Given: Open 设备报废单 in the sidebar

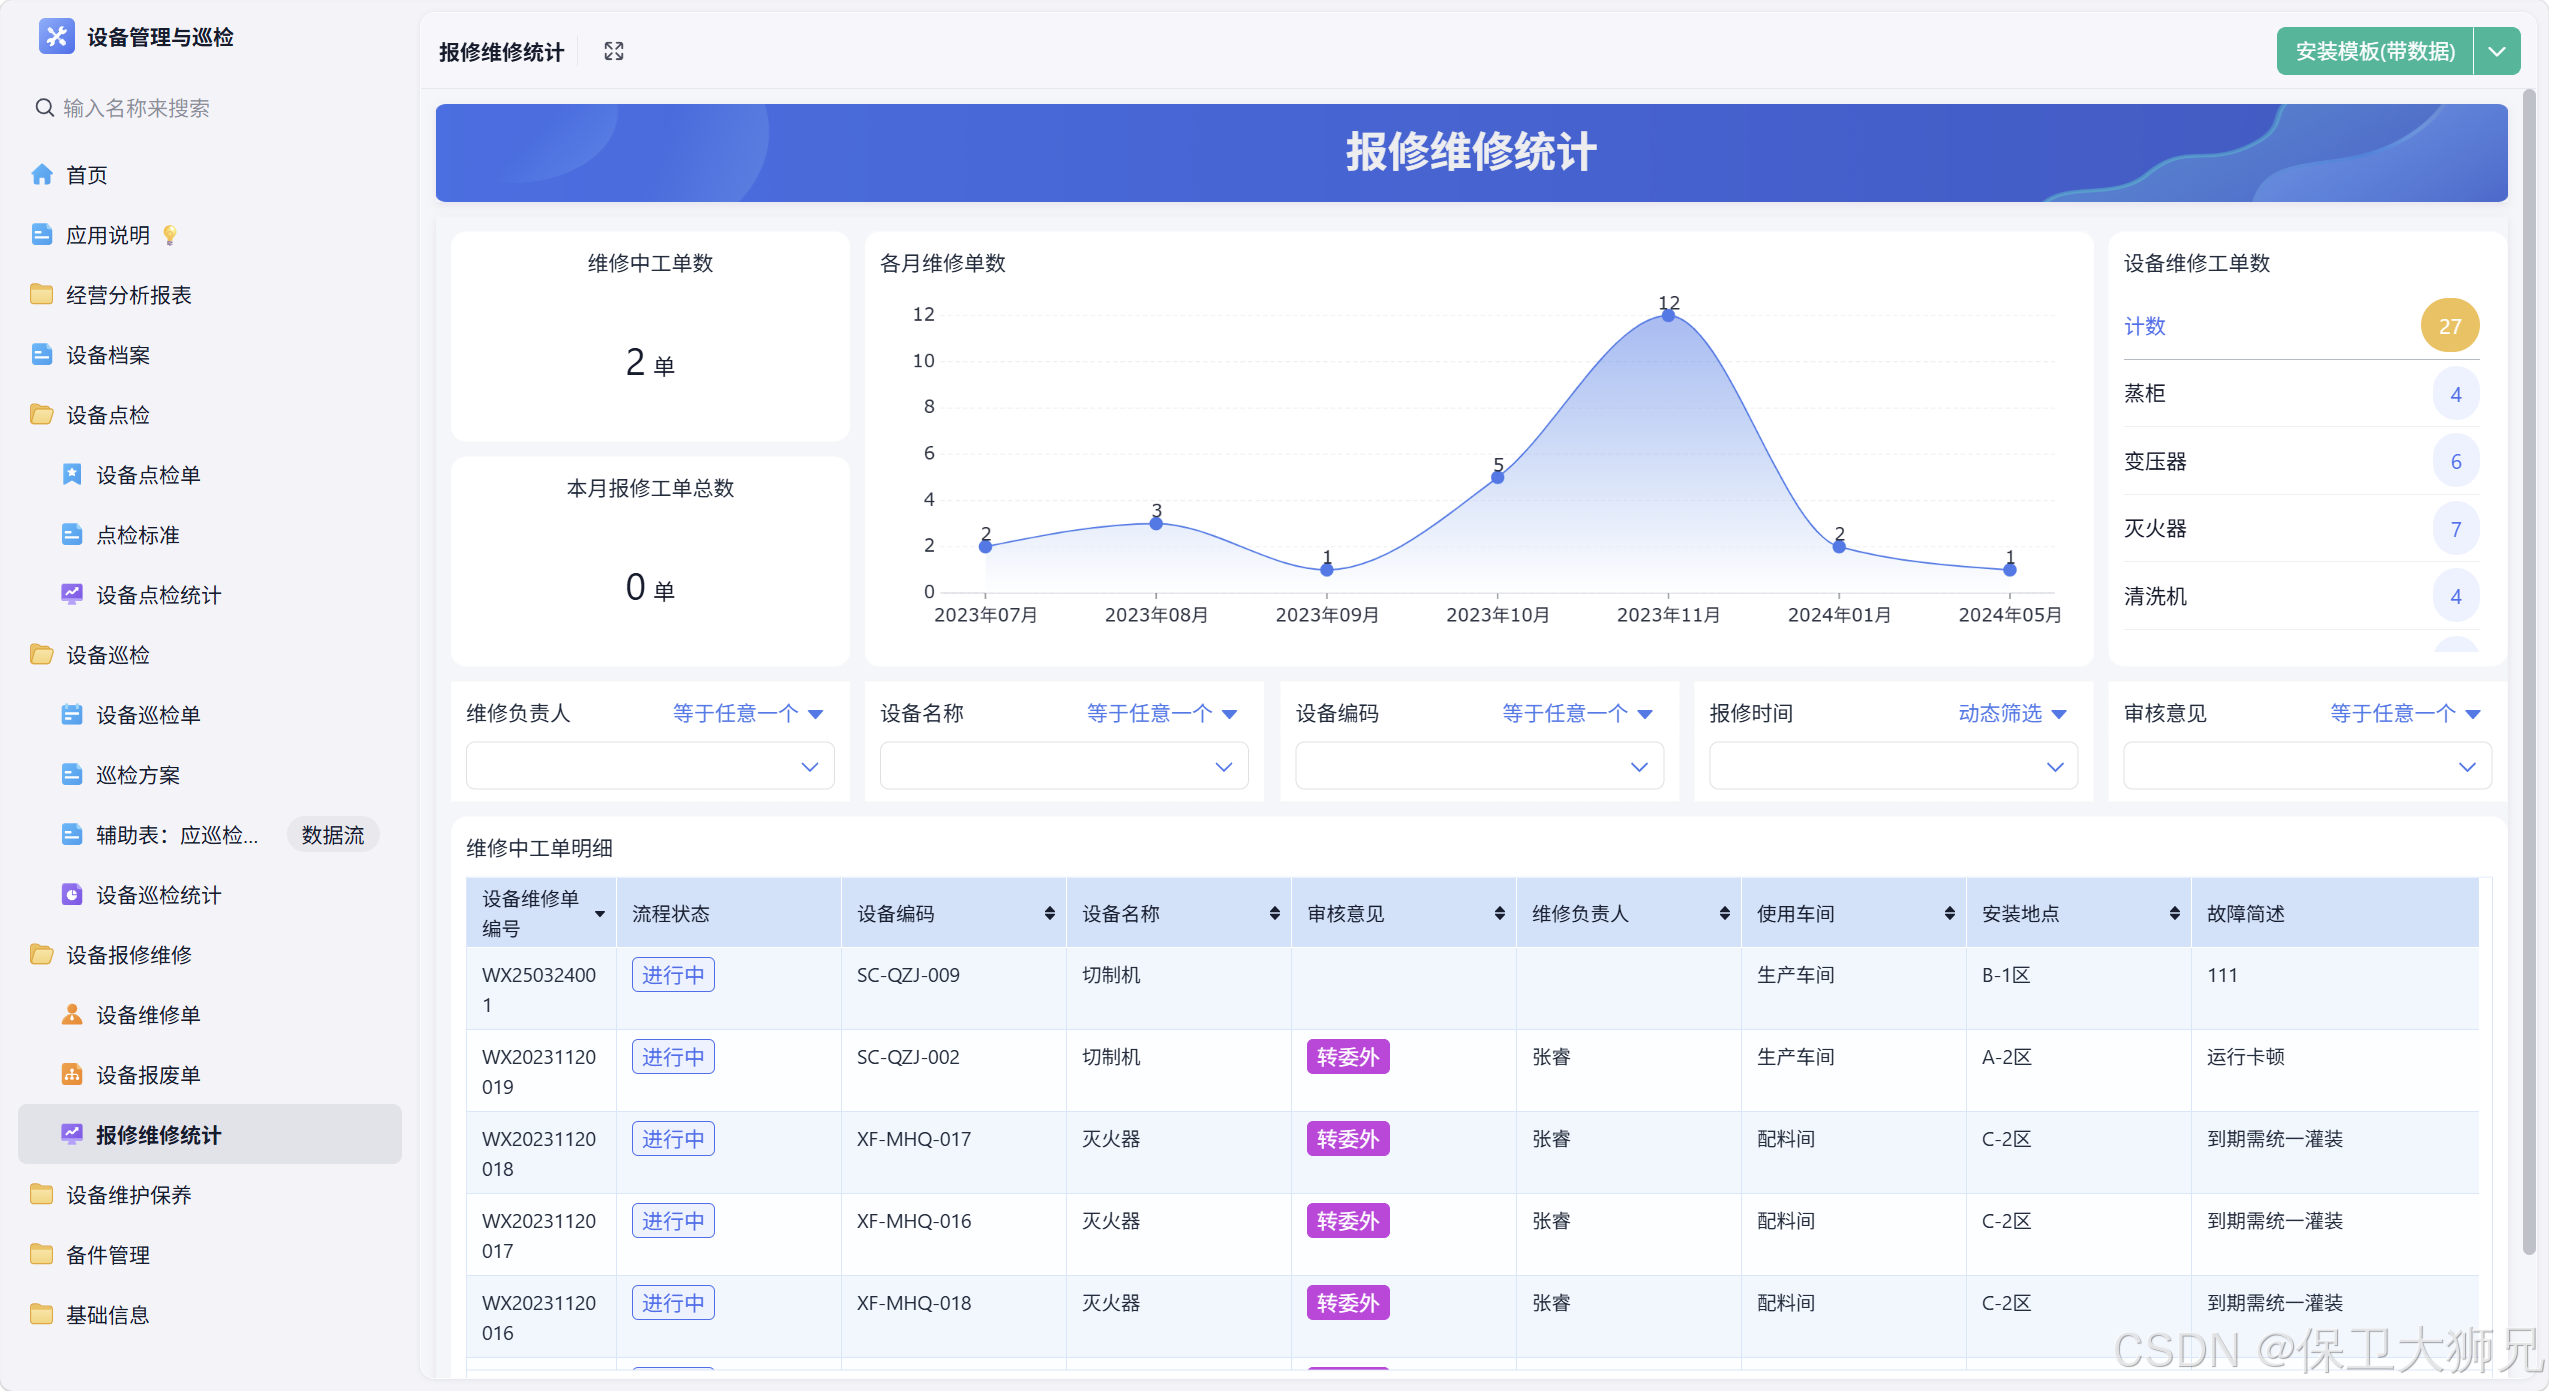Looking at the screenshot, I should click(x=210, y=1075).
